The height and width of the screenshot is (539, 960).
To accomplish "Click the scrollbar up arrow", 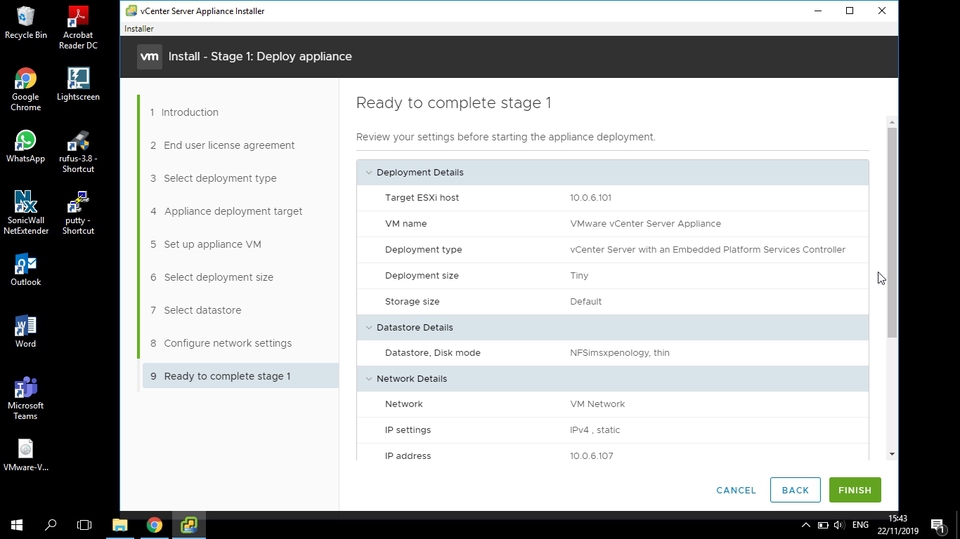I will tap(892, 122).
